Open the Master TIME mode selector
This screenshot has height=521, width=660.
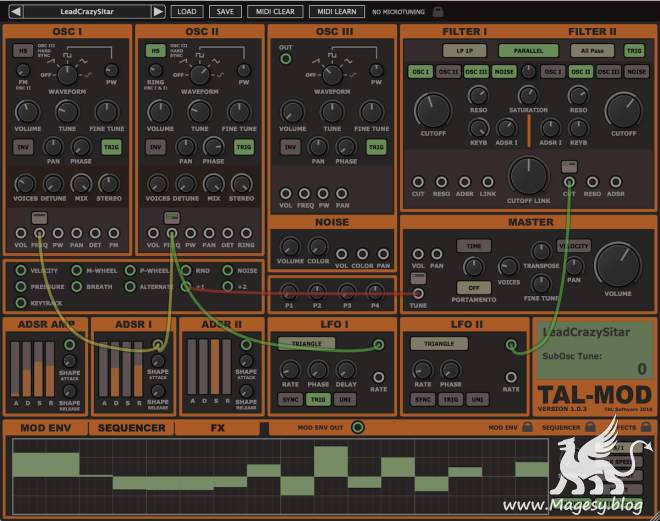474,246
